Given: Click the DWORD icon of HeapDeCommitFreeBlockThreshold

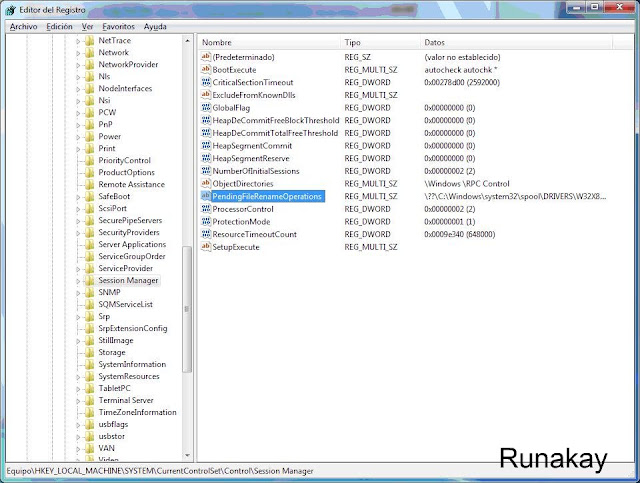Looking at the screenshot, I should 206,120.
